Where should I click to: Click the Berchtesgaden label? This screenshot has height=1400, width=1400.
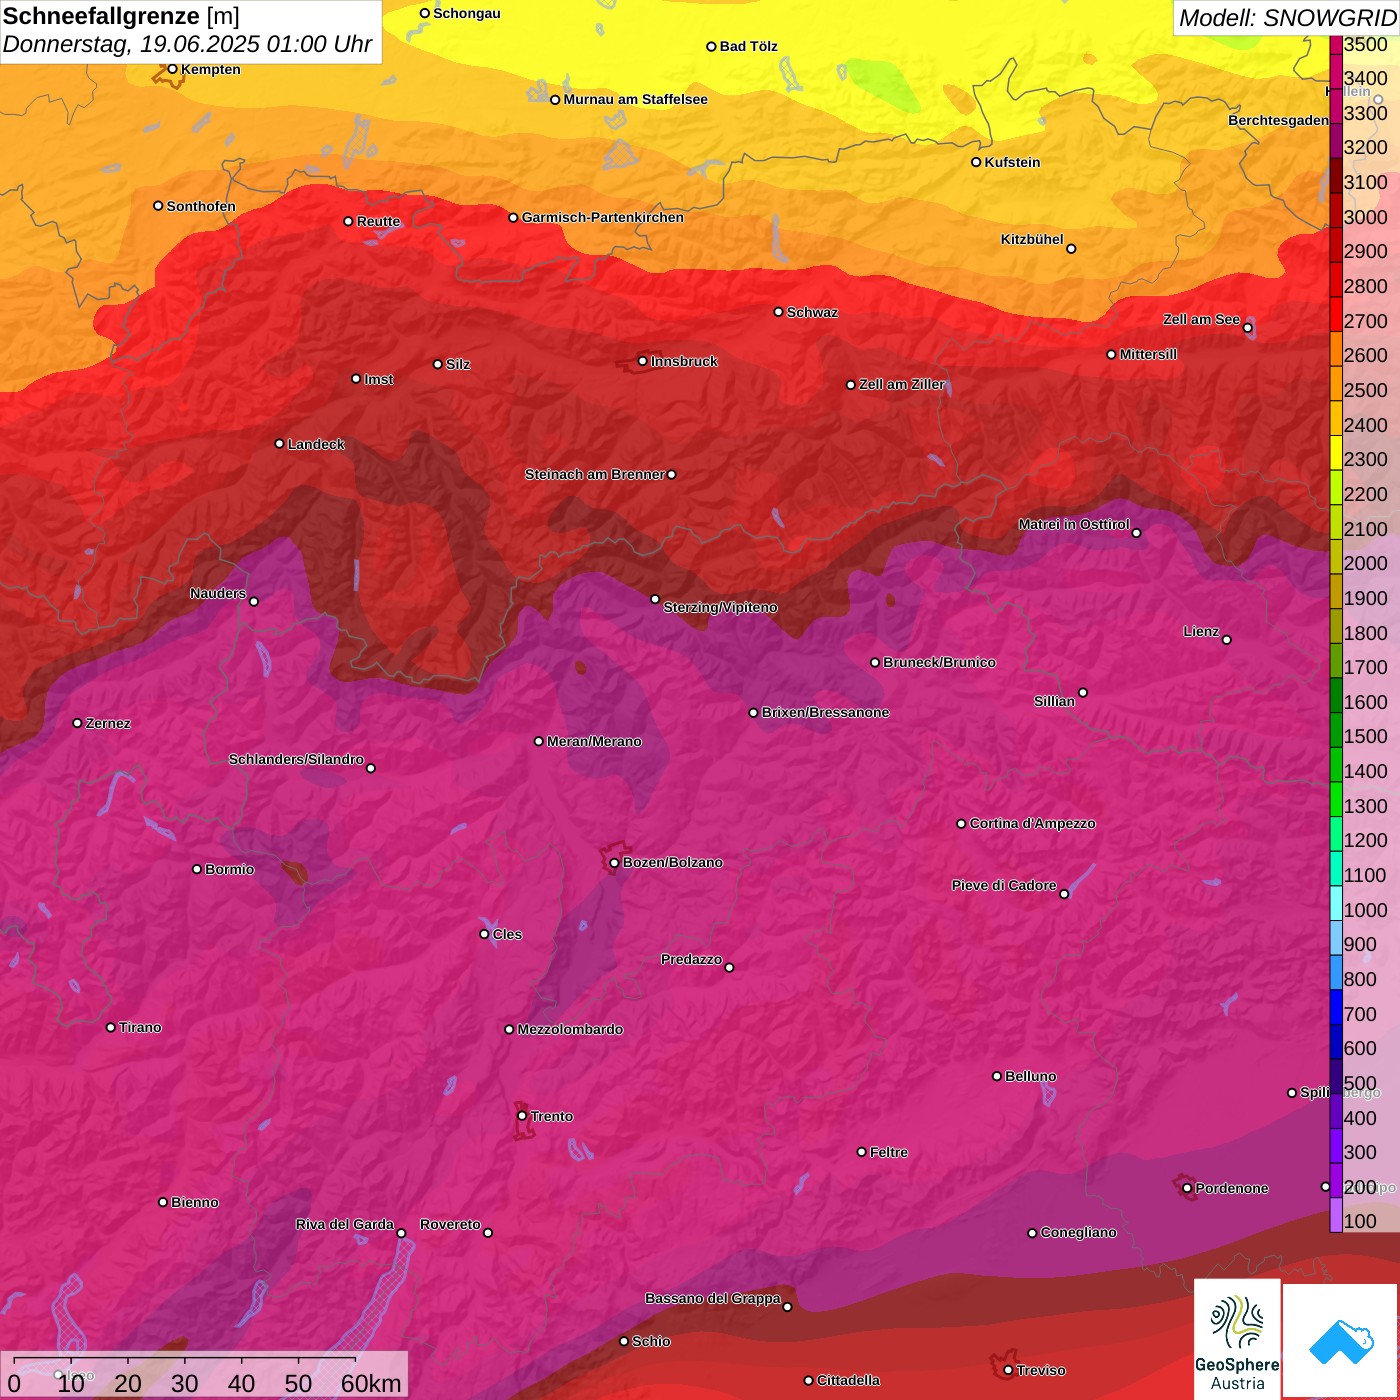tap(1278, 120)
